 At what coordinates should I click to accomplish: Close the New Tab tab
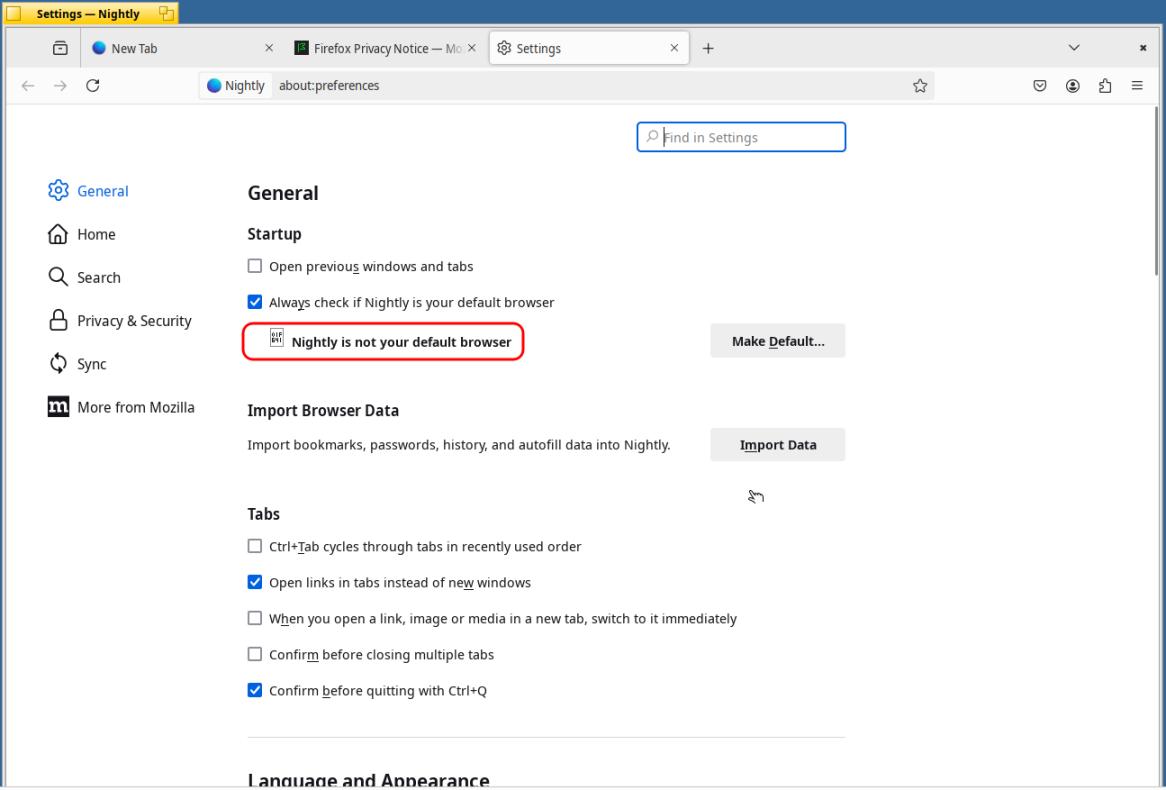[x=269, y=48]
